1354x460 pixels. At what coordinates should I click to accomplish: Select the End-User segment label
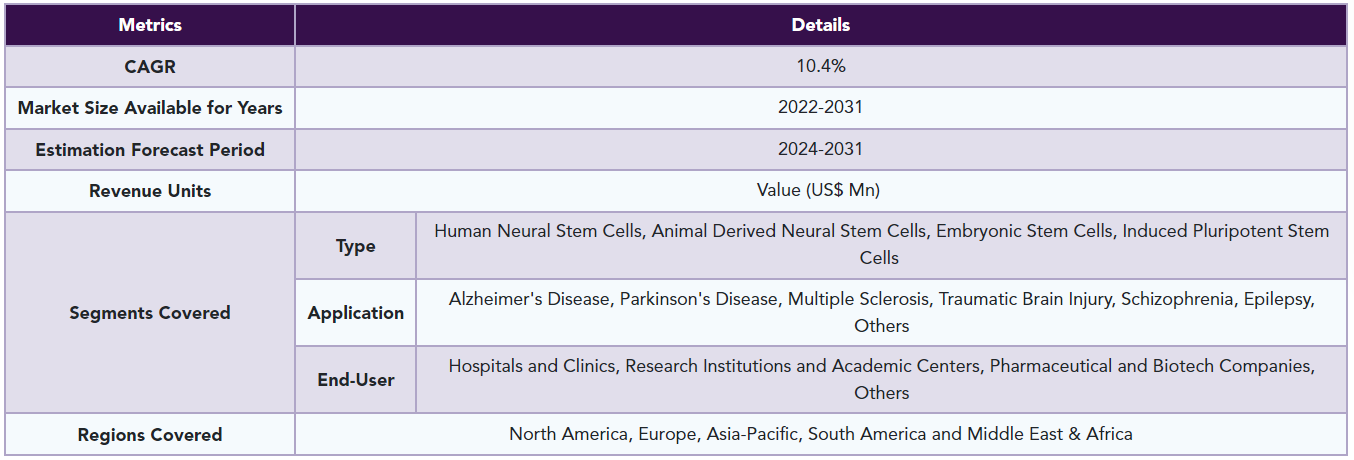pyautogui.click(x=355, y=380)
